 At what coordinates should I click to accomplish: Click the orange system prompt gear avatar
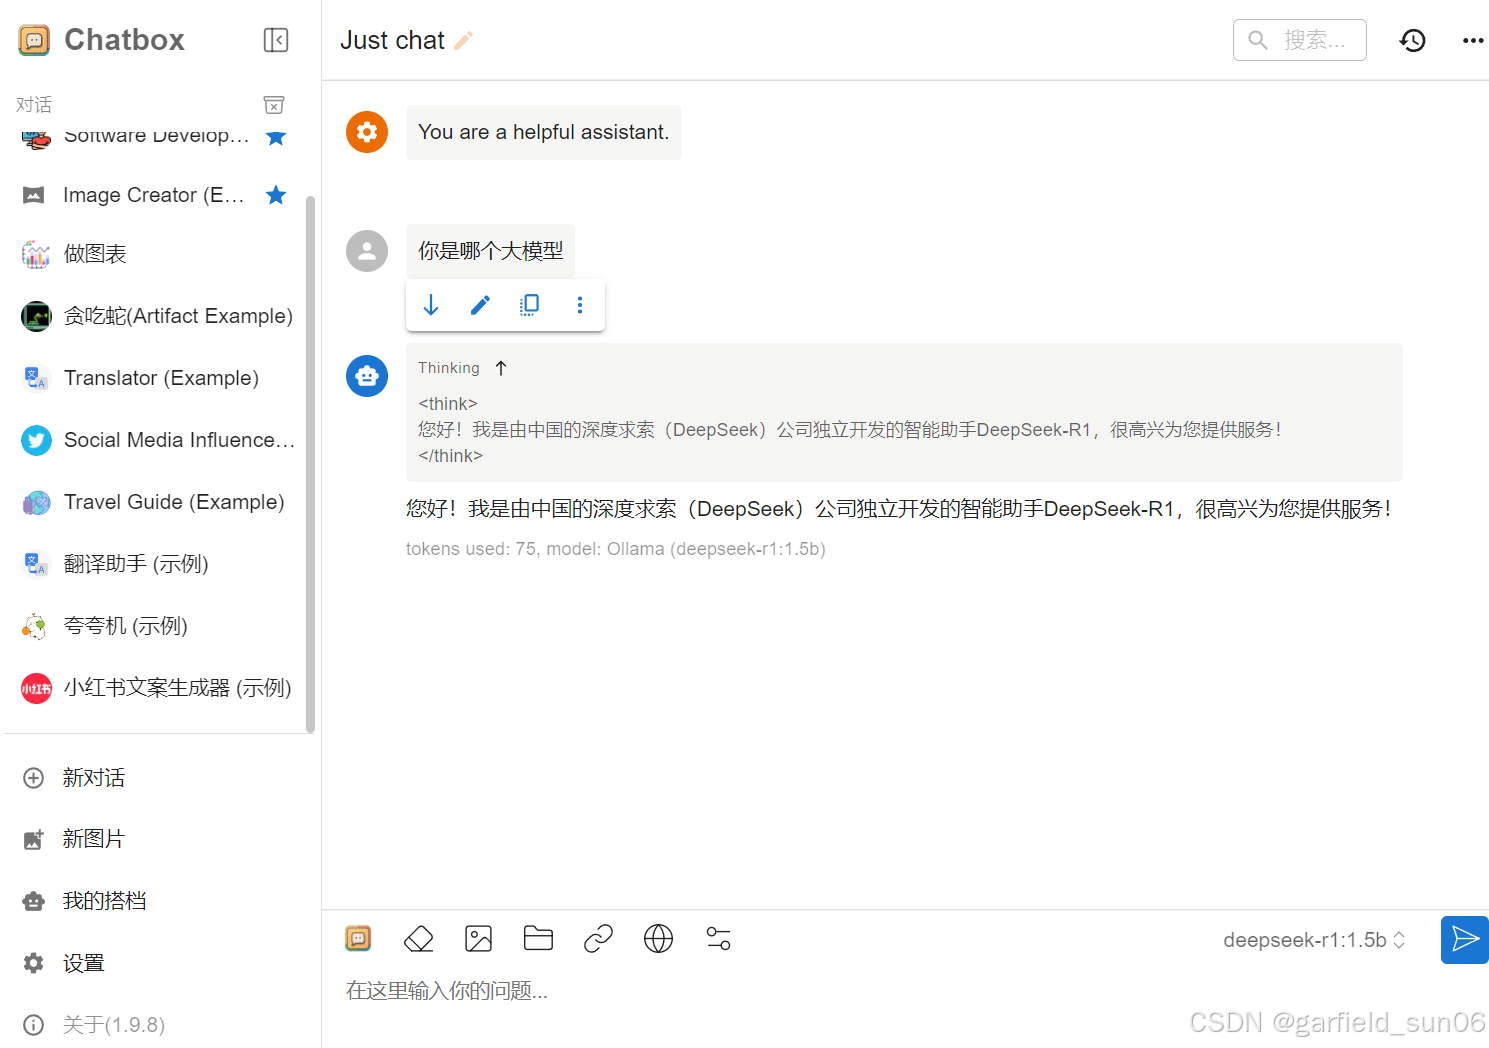click(367, 132)
